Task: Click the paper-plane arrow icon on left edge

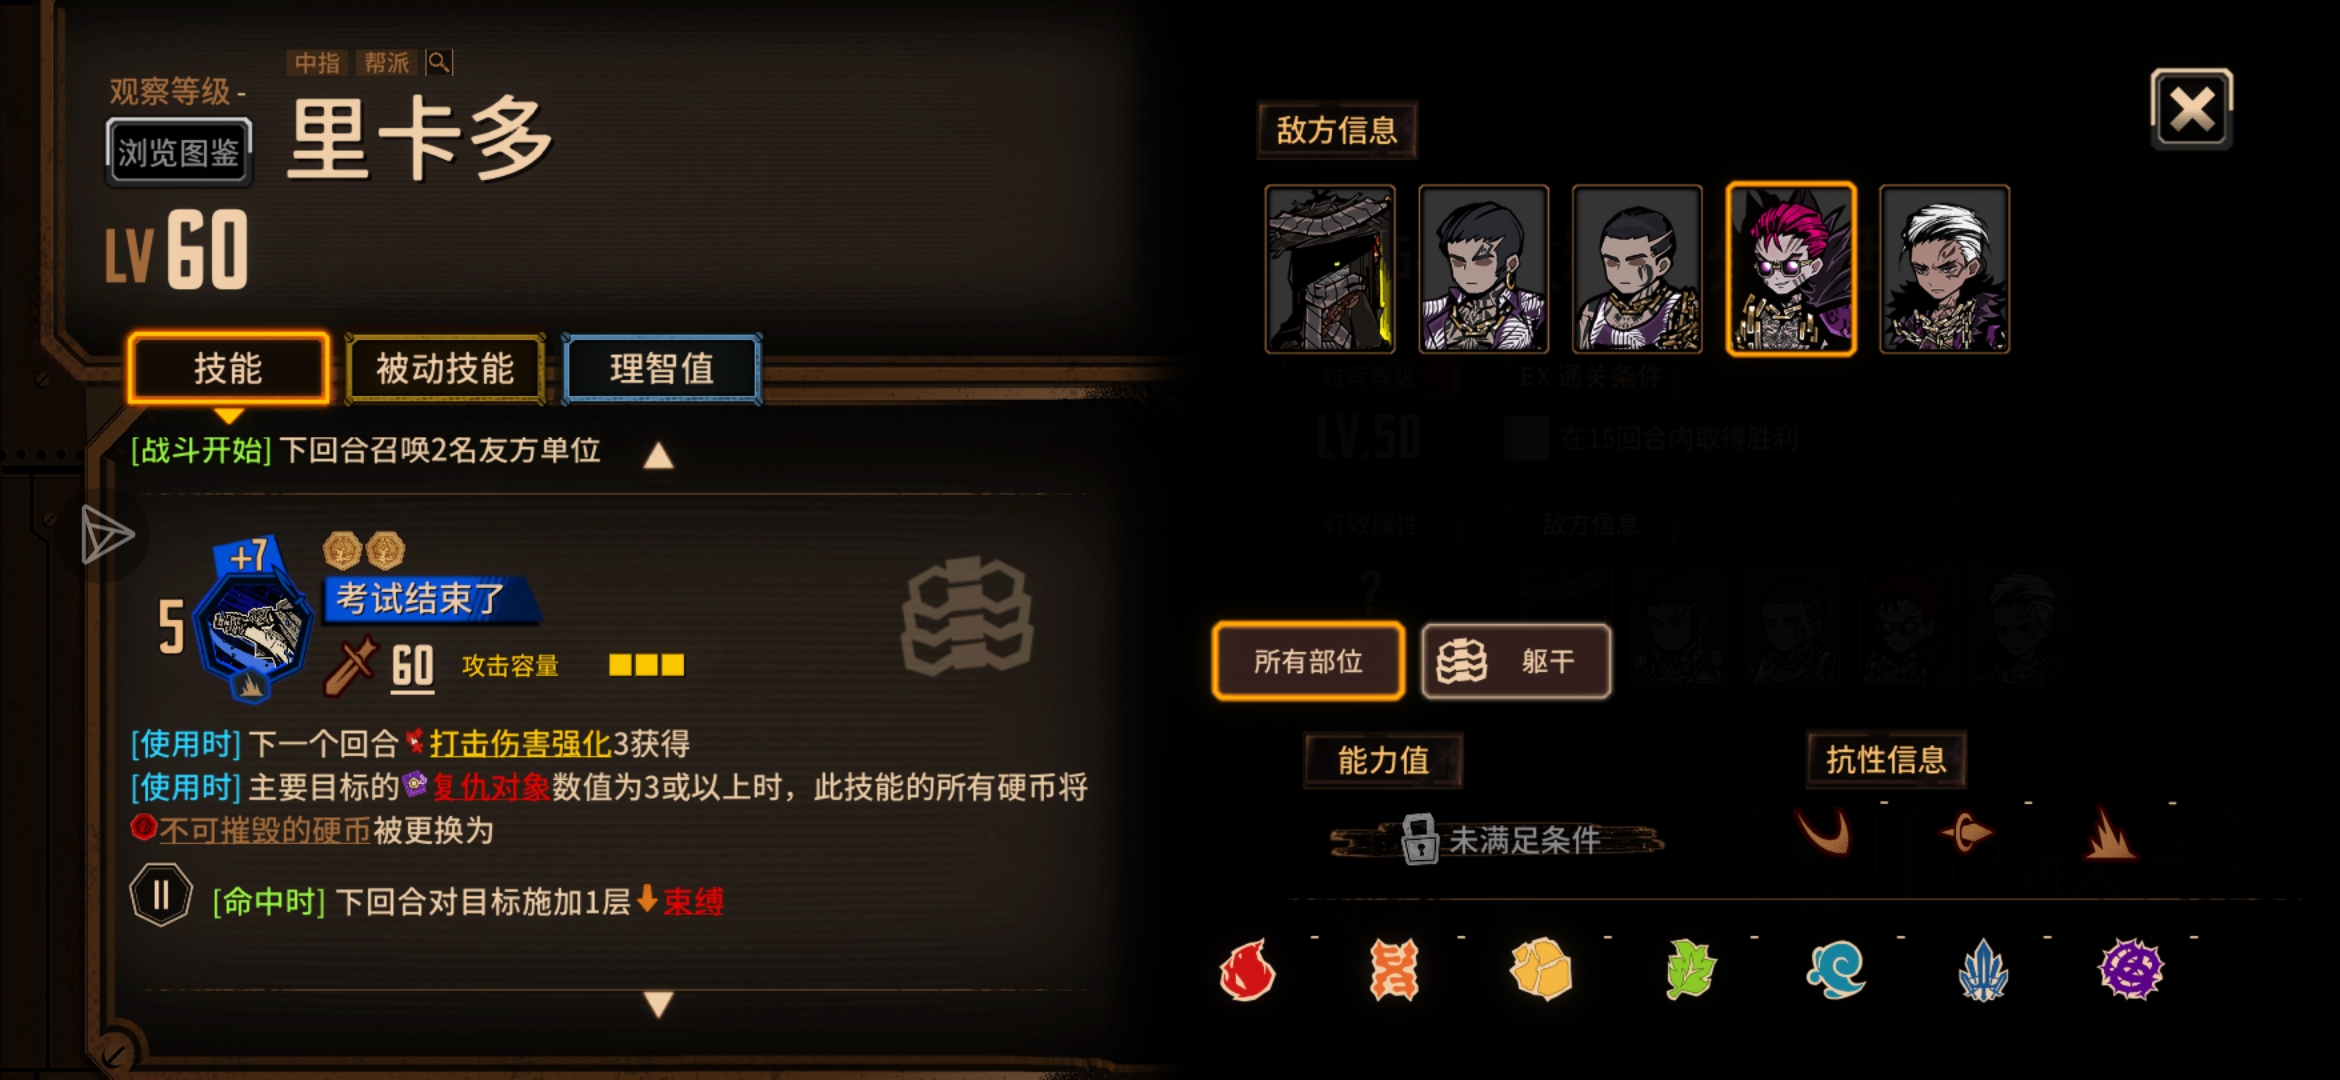Action: 107,535
